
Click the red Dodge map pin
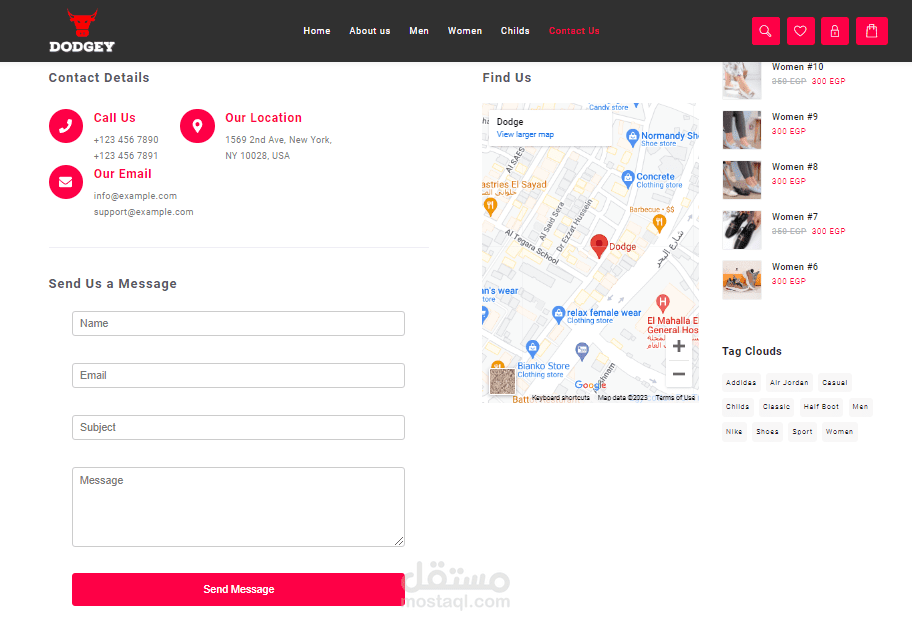coord(598,246)
